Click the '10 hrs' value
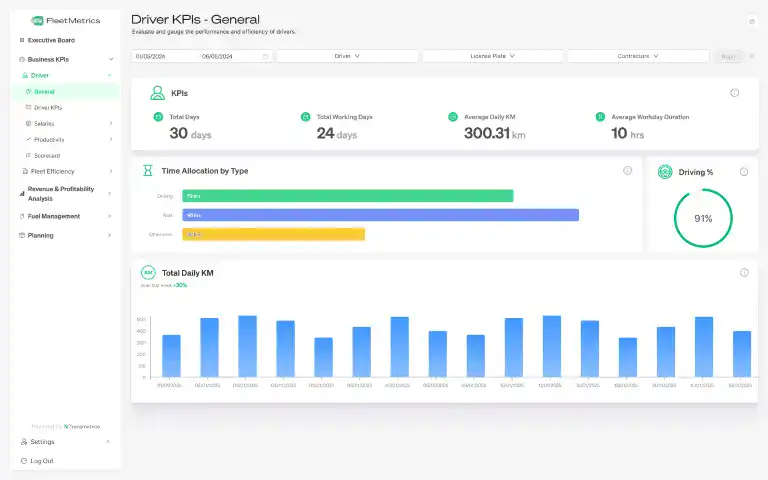768x480 pixels. [627, 133]
